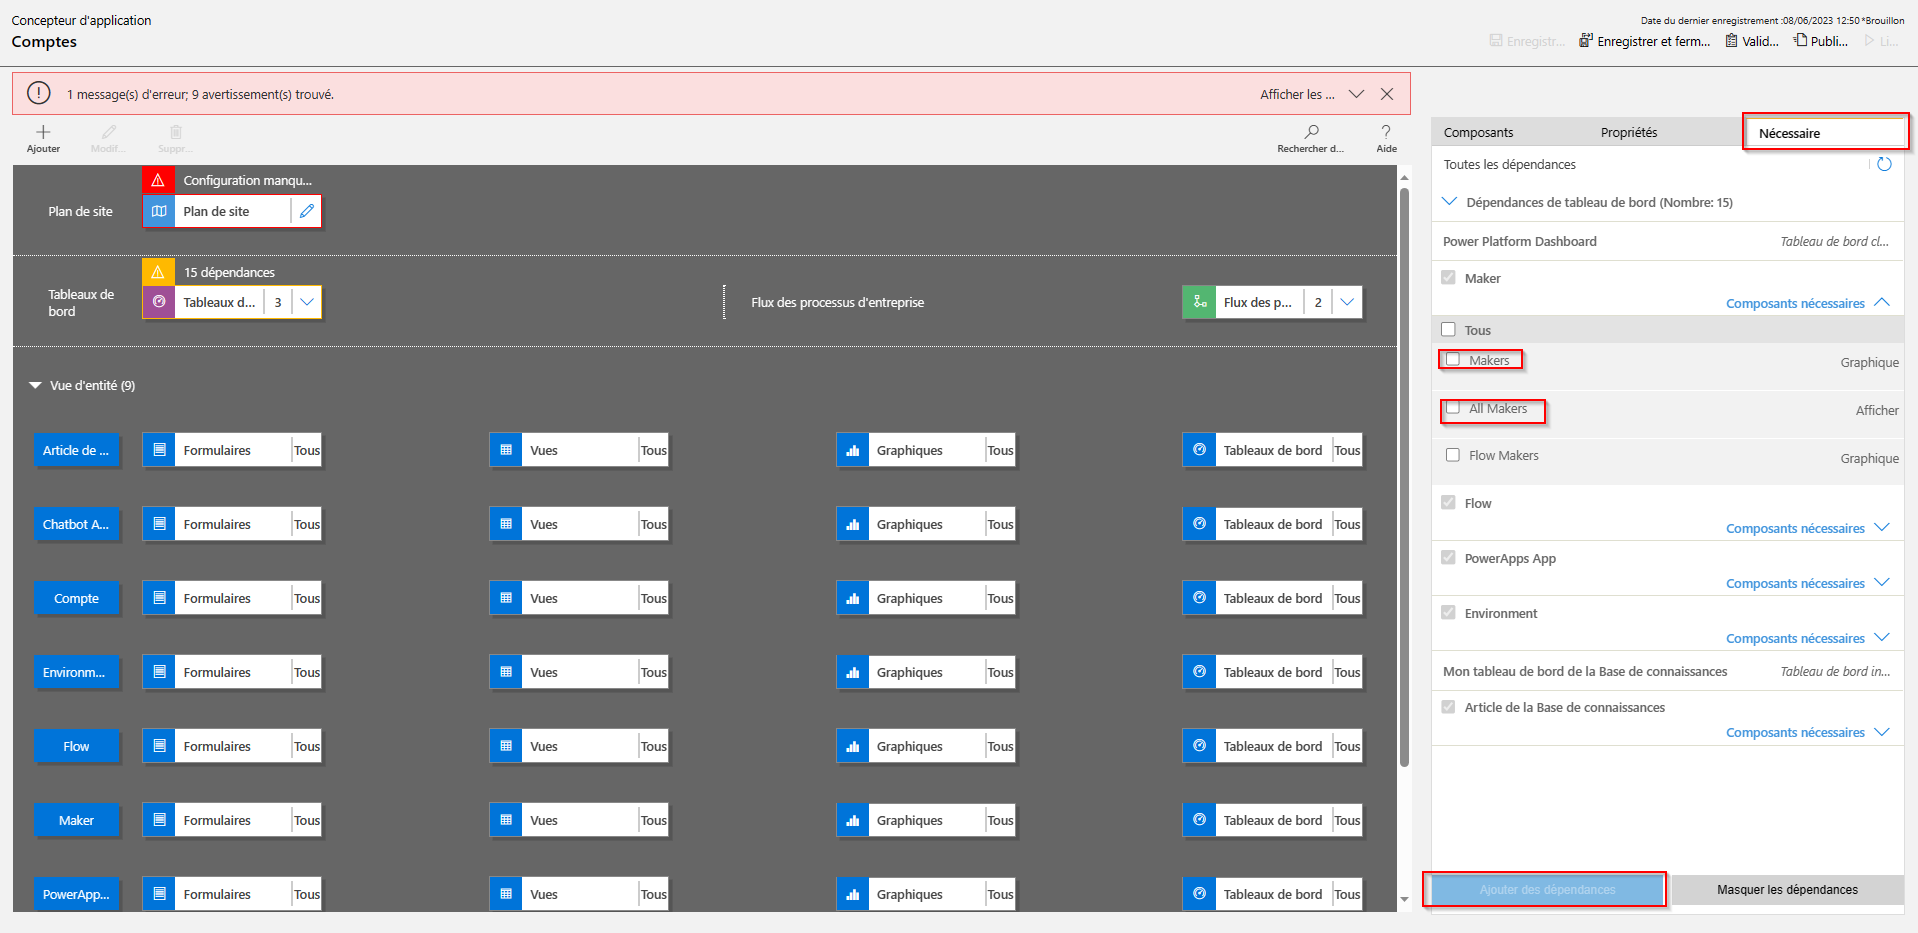Click Formulaires icon in Article de row
The height and width of the screenshot is (933, 1918).
tap(159, 450)
